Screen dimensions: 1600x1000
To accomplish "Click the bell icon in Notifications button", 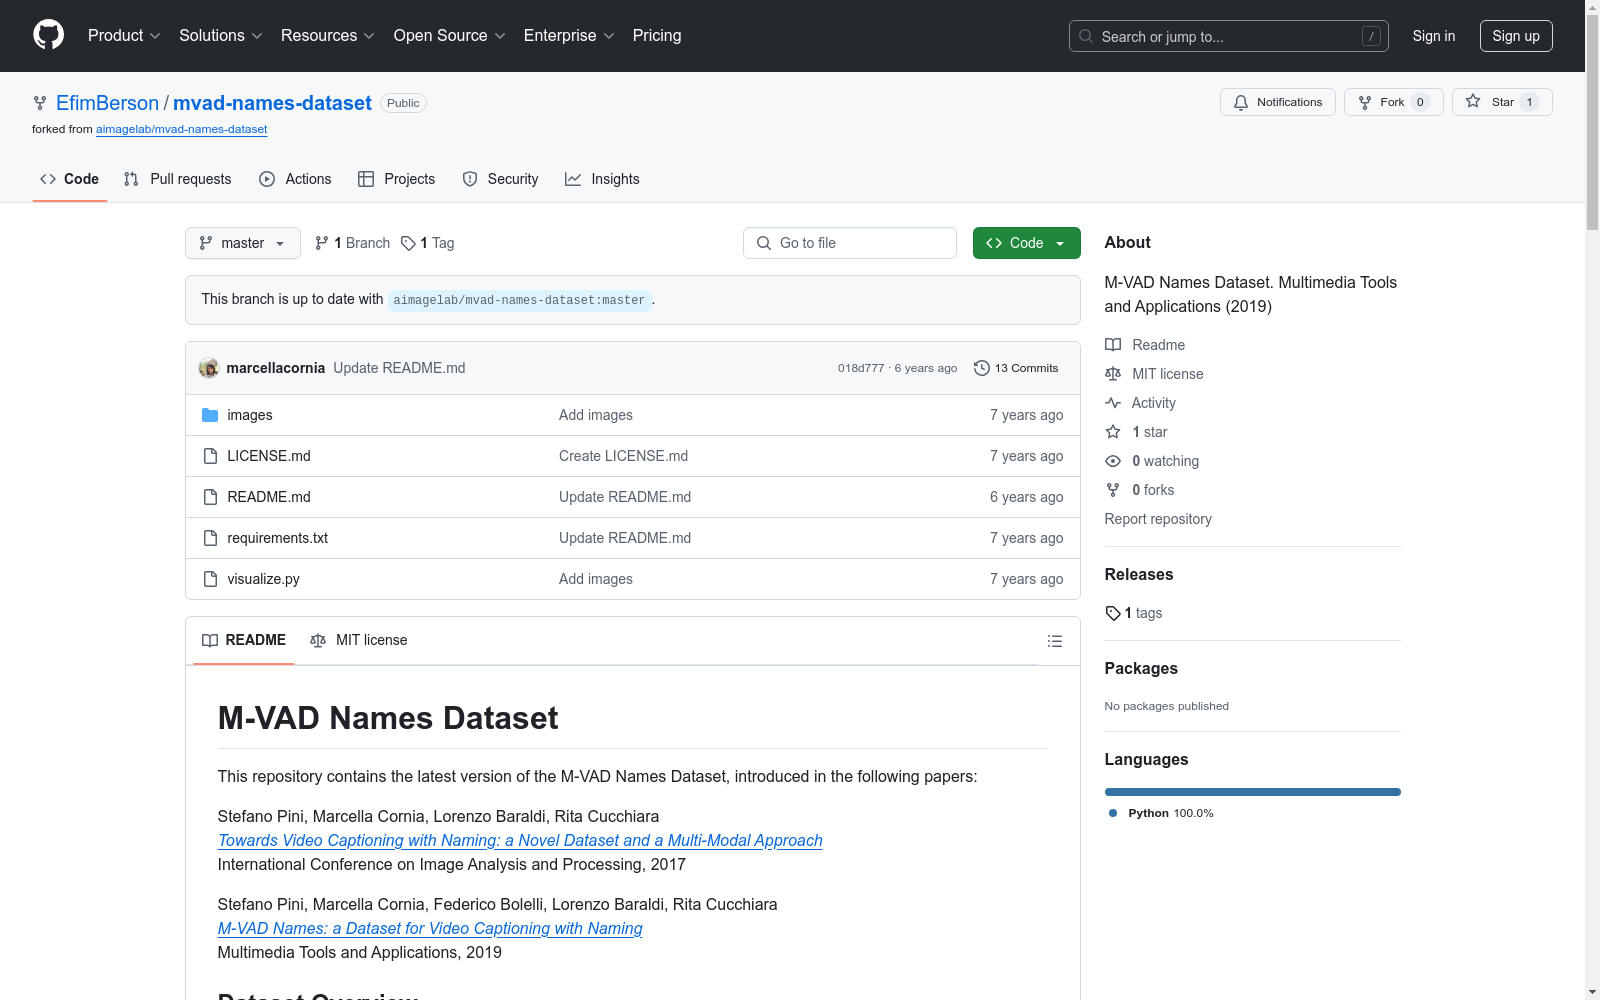I will pos(1241,102).
